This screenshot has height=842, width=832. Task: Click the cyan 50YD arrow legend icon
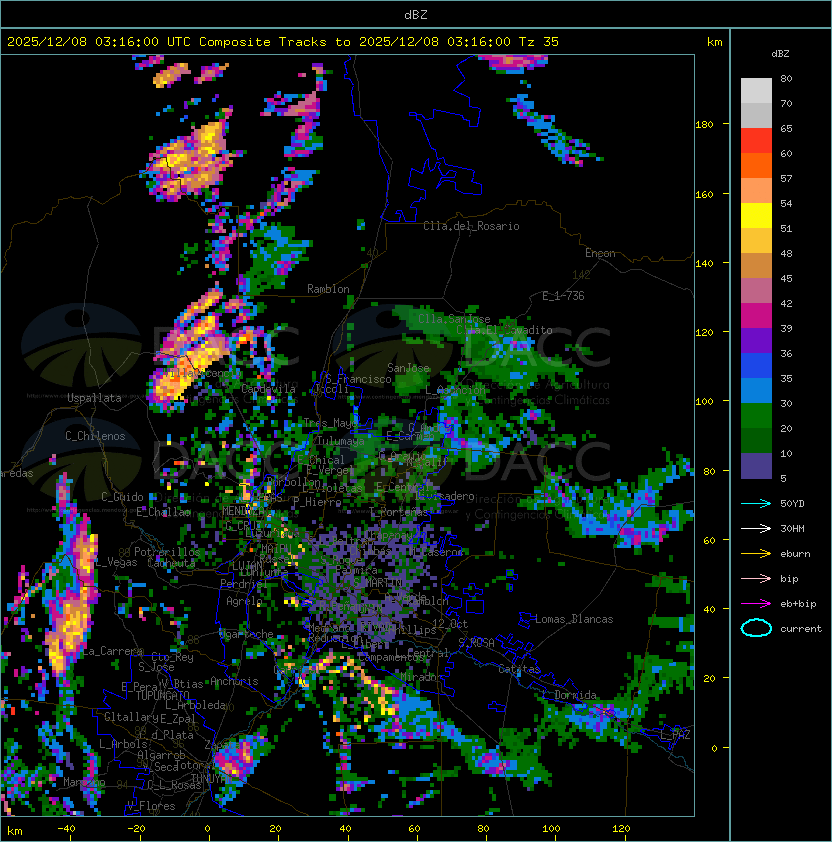tap(756, 503)
